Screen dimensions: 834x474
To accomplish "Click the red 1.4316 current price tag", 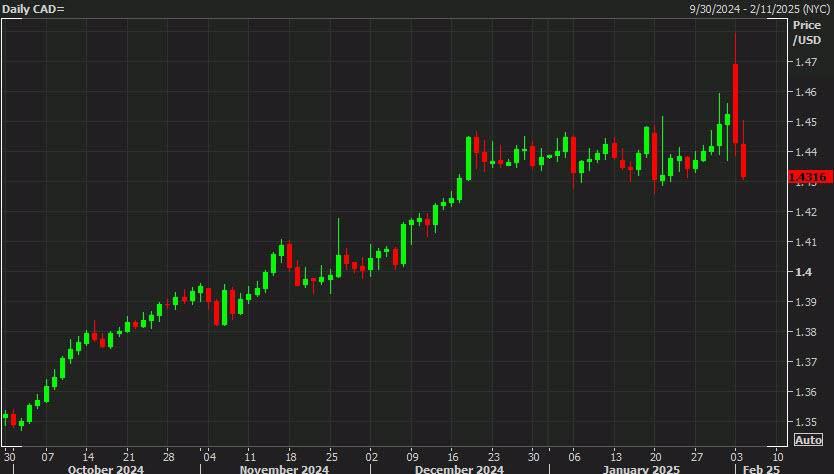I will (x=810, y=177).
